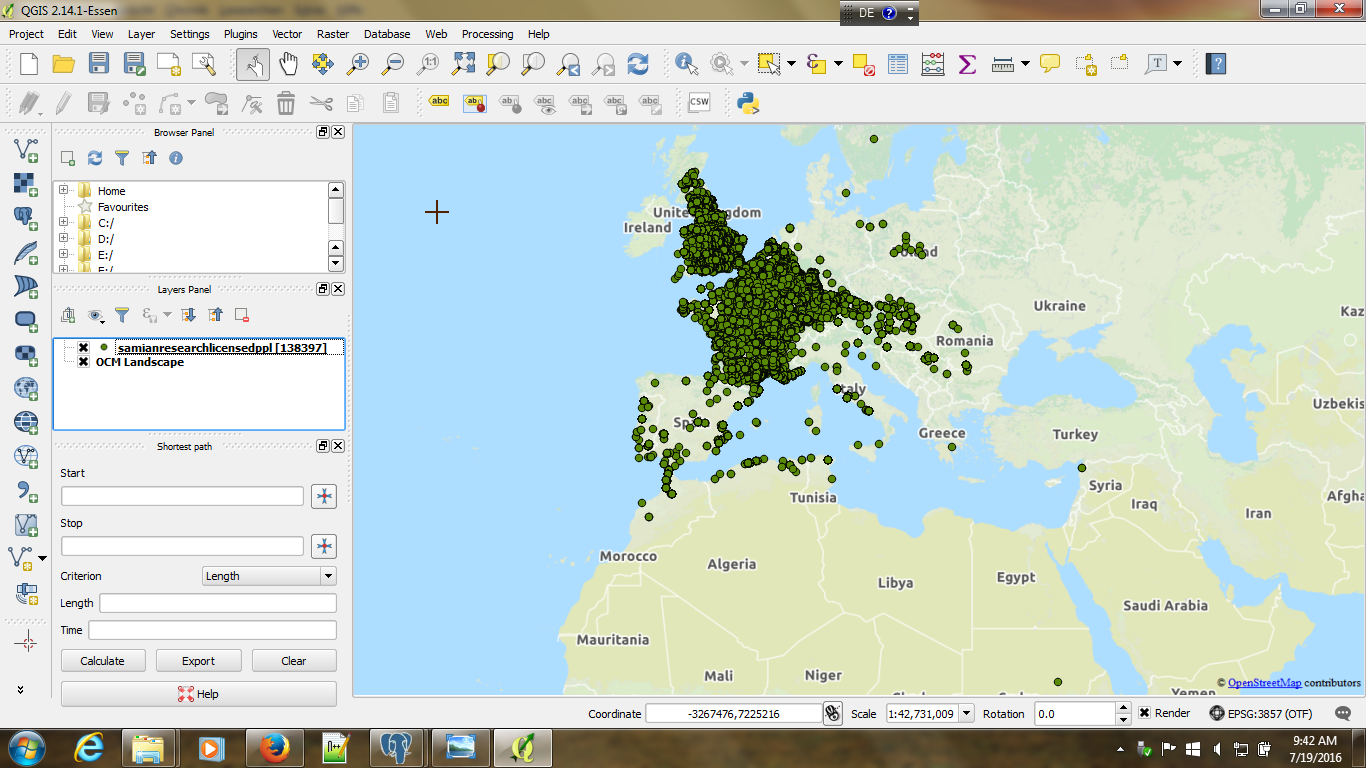The image size is (1366, 768).
Task: Open the Plugins menu
Action: [x=240, y=34]
